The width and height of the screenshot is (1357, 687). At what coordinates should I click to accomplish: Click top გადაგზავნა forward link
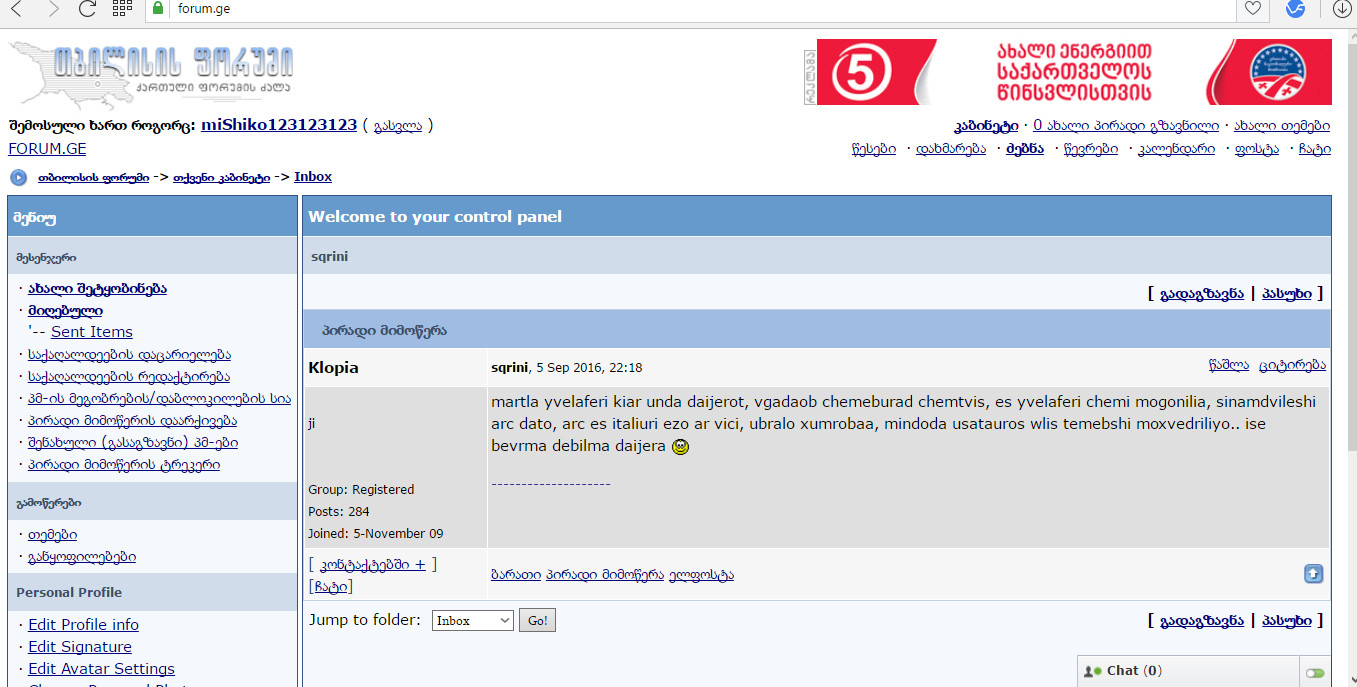pos(1202,293)
